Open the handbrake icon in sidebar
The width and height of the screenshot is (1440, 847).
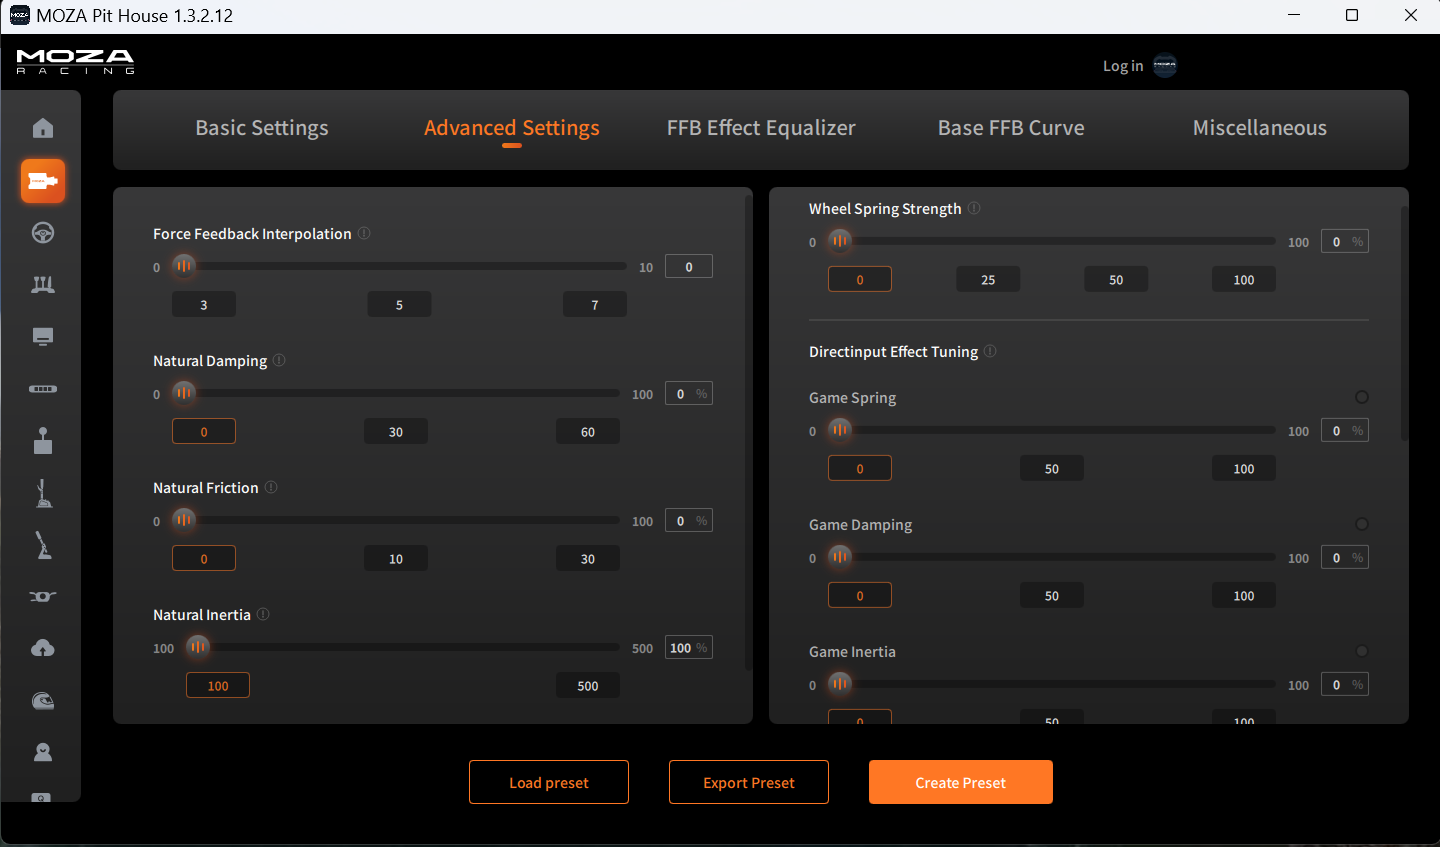(x=43, y=545)
